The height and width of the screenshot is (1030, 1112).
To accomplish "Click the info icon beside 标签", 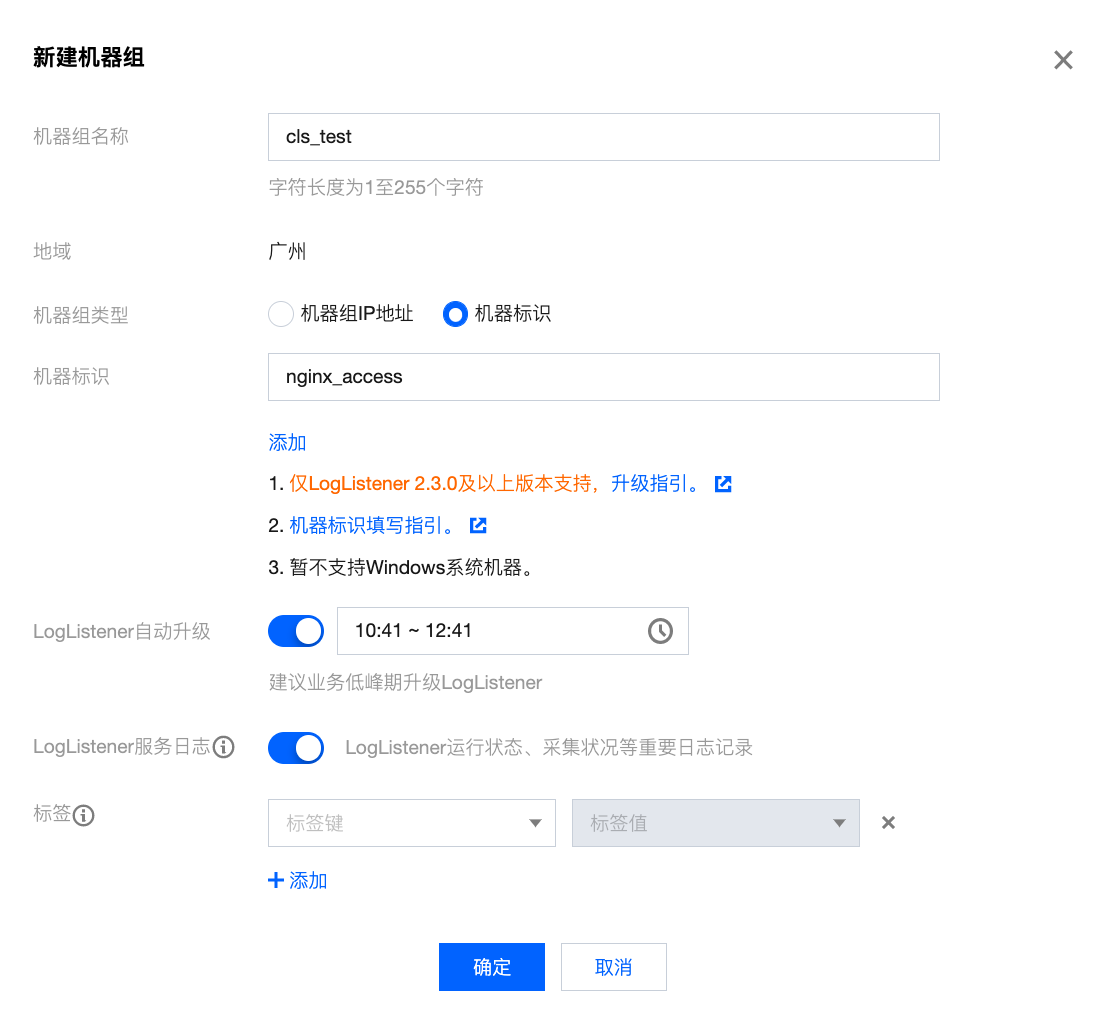I will pos(84,815).
